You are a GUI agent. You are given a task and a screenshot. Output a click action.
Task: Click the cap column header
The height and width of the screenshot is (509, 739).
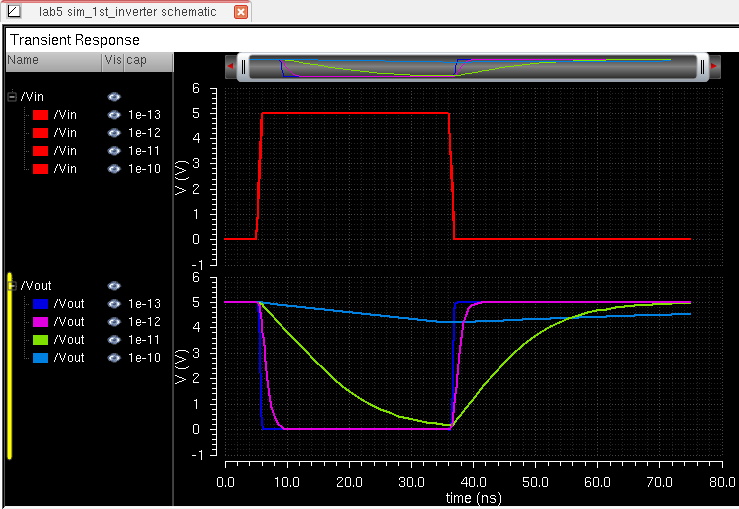pyautogui.click(x=135, y=60)
